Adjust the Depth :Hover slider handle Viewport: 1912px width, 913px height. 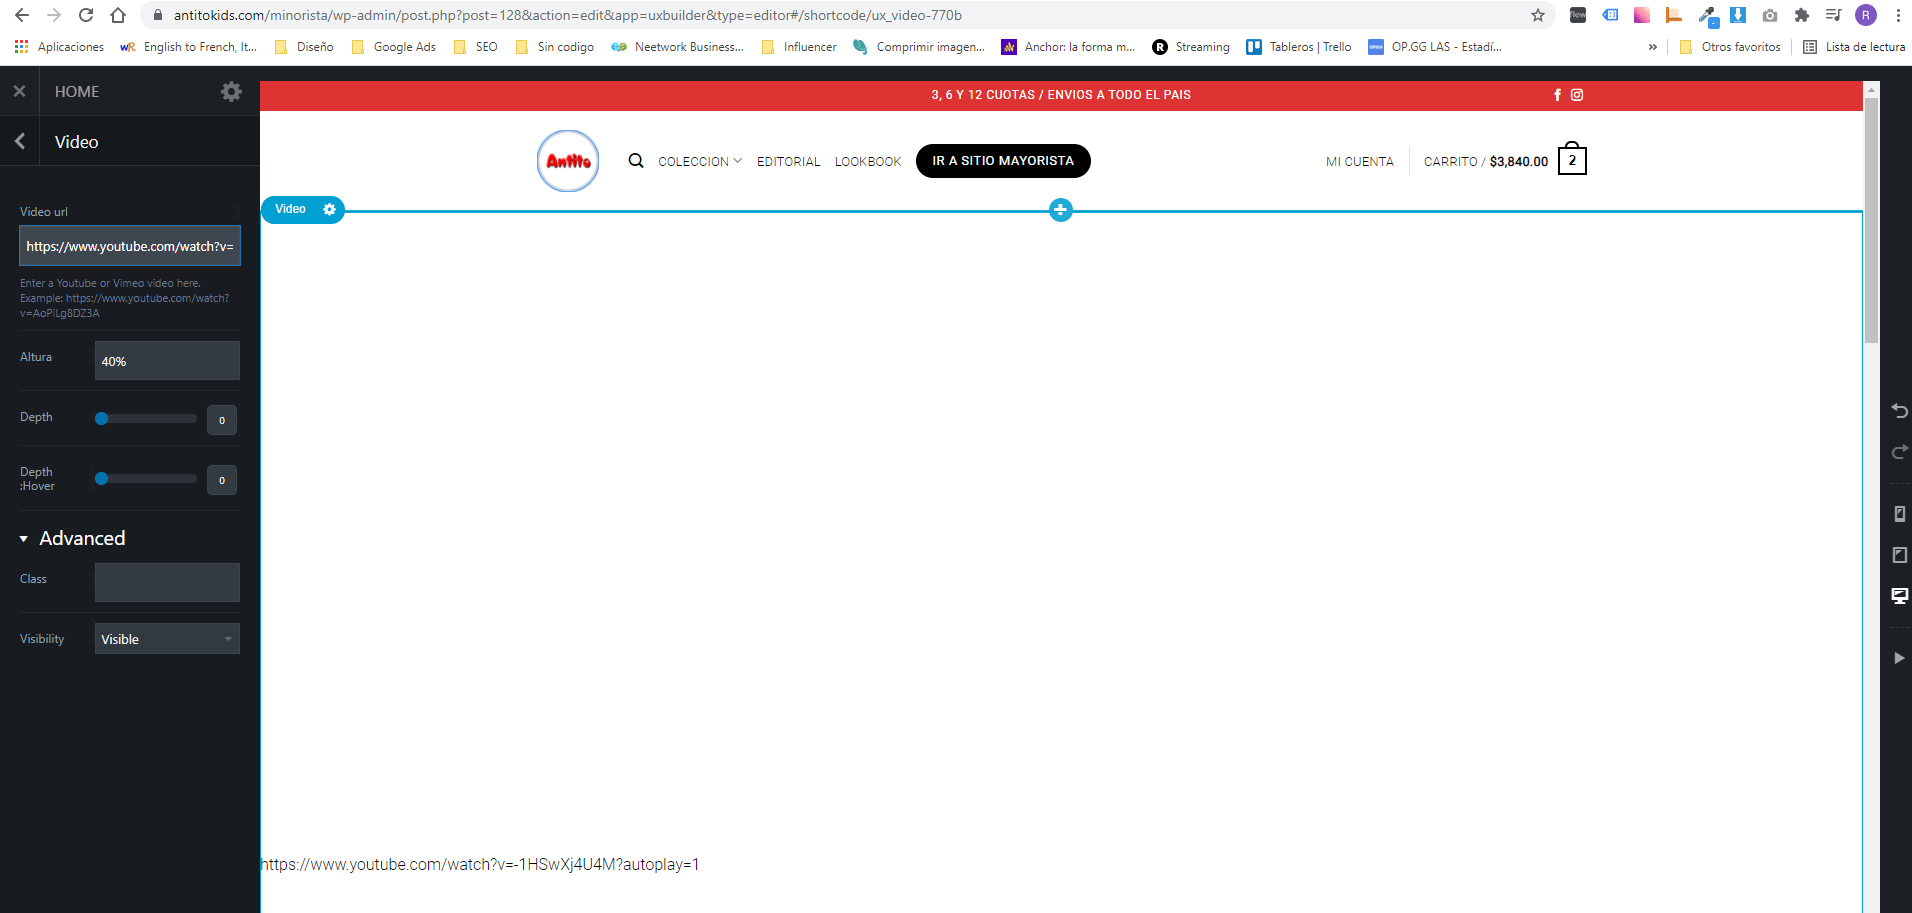pos(101,479)
